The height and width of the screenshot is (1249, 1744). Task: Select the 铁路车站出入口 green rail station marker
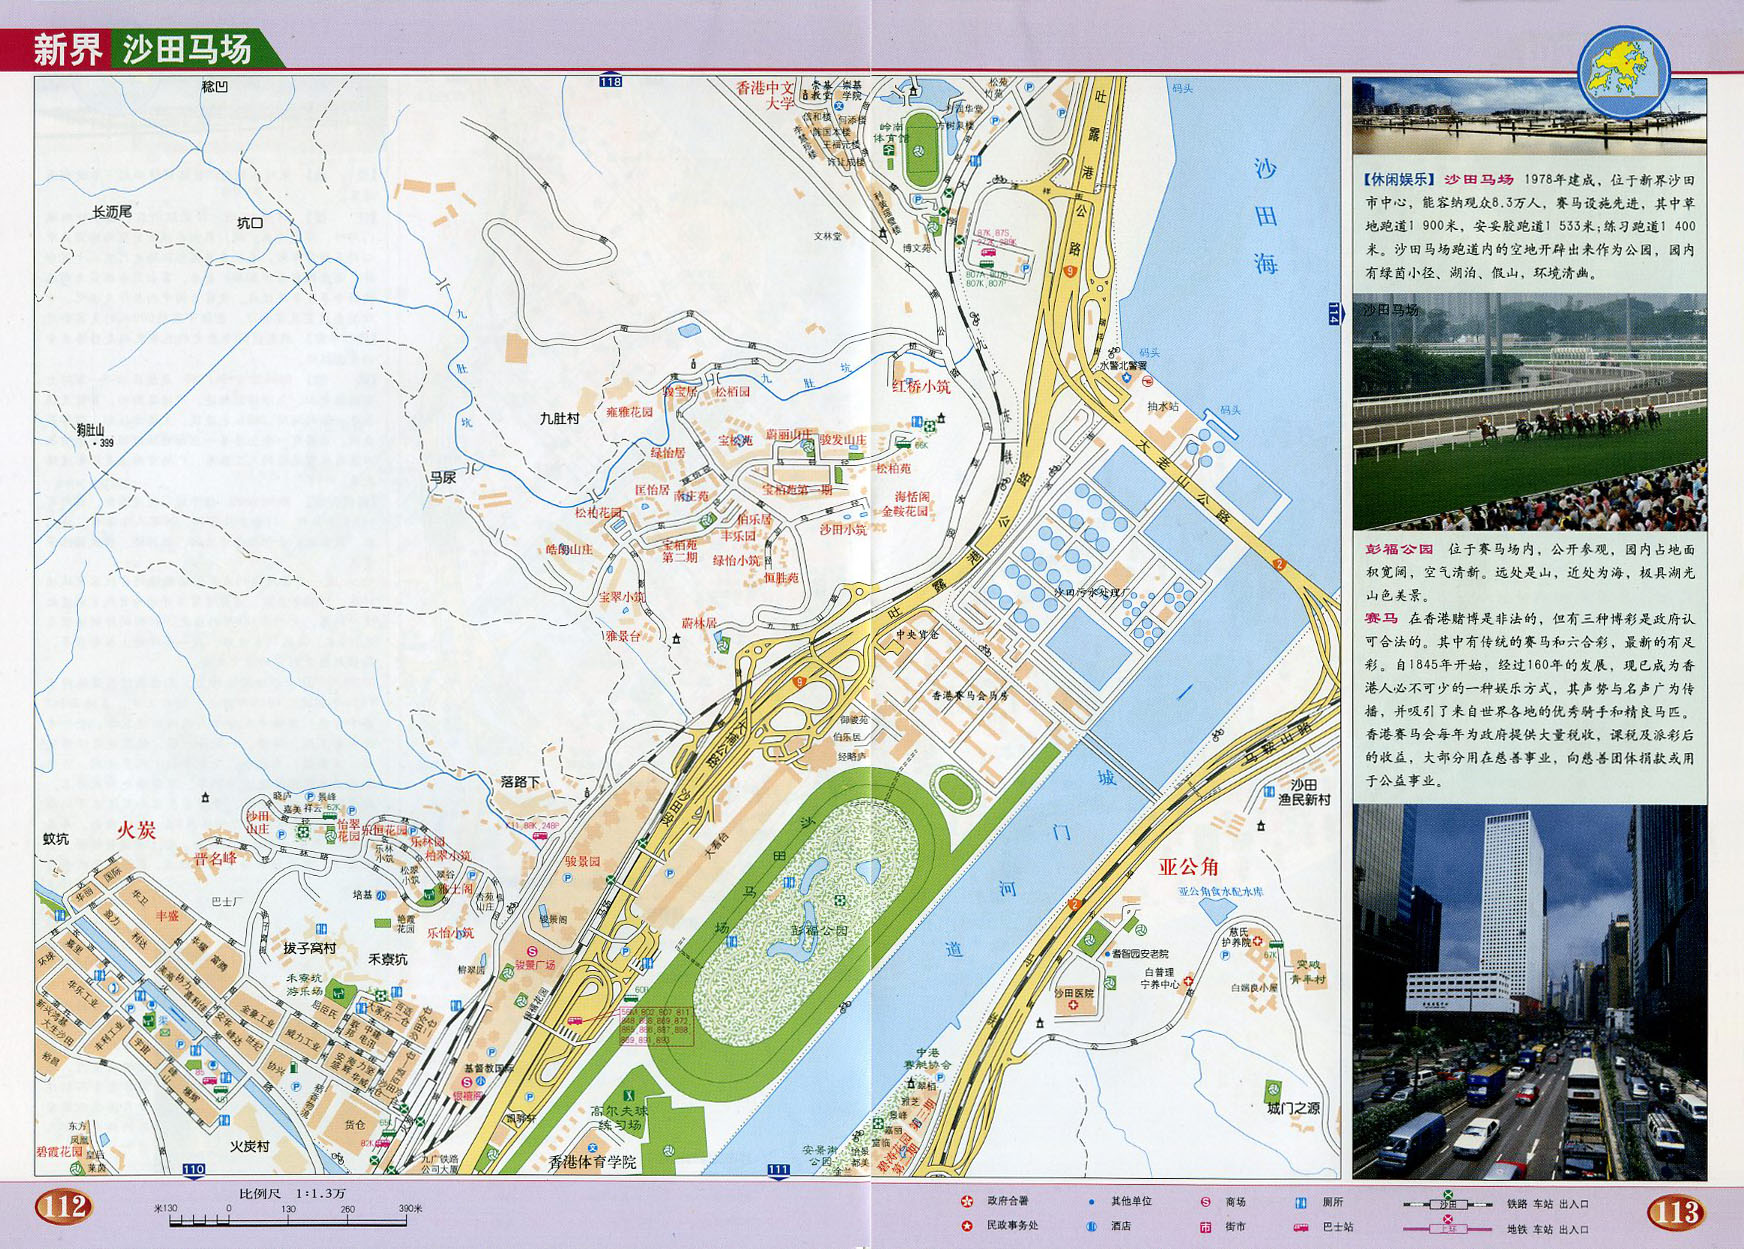pos(1448,1192)
